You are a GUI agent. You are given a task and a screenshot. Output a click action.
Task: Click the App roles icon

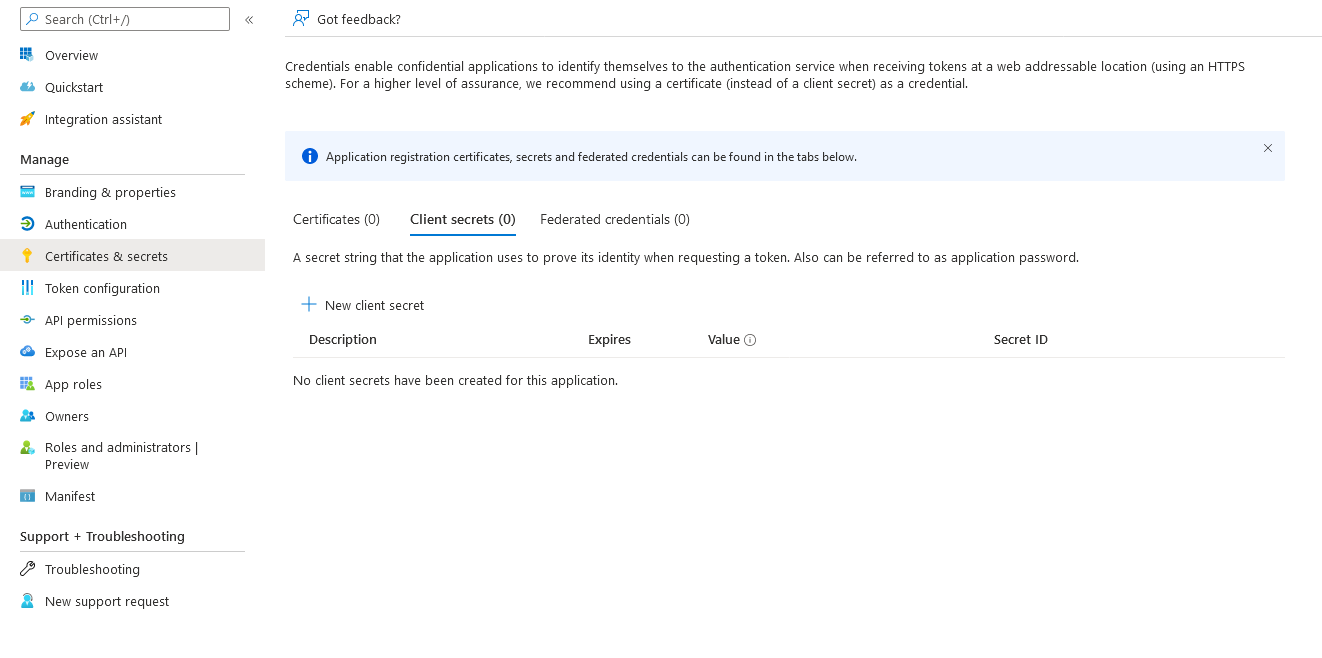27,384
